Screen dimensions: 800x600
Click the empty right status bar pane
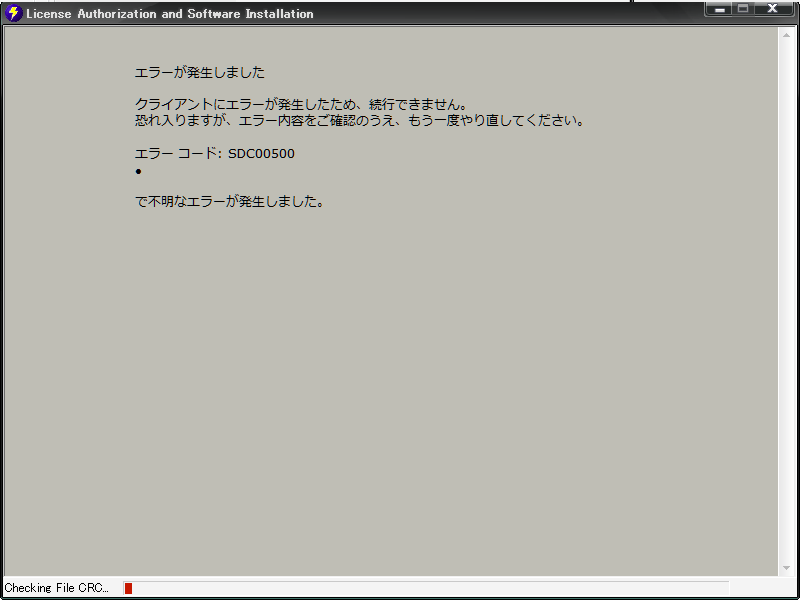[762, 588]
